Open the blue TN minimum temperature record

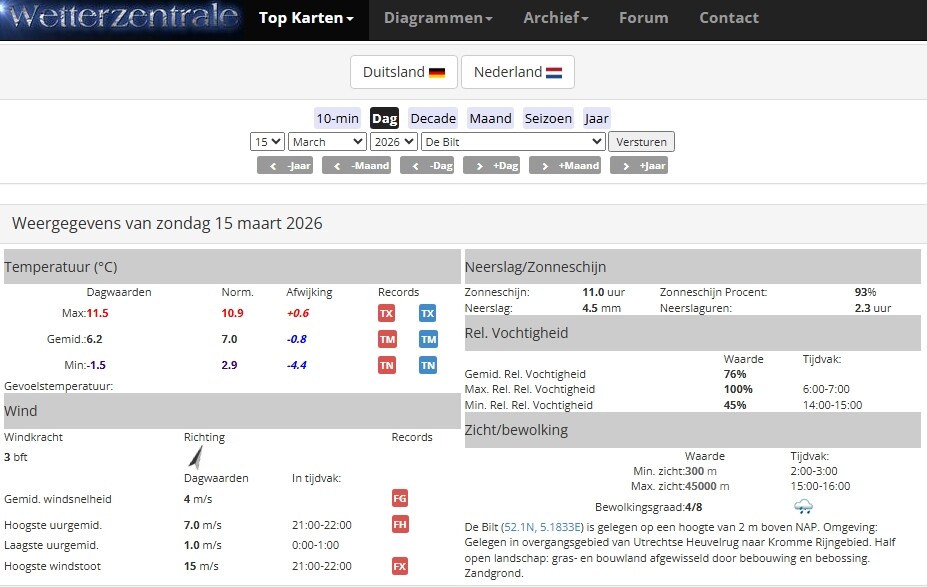point(428,365)
